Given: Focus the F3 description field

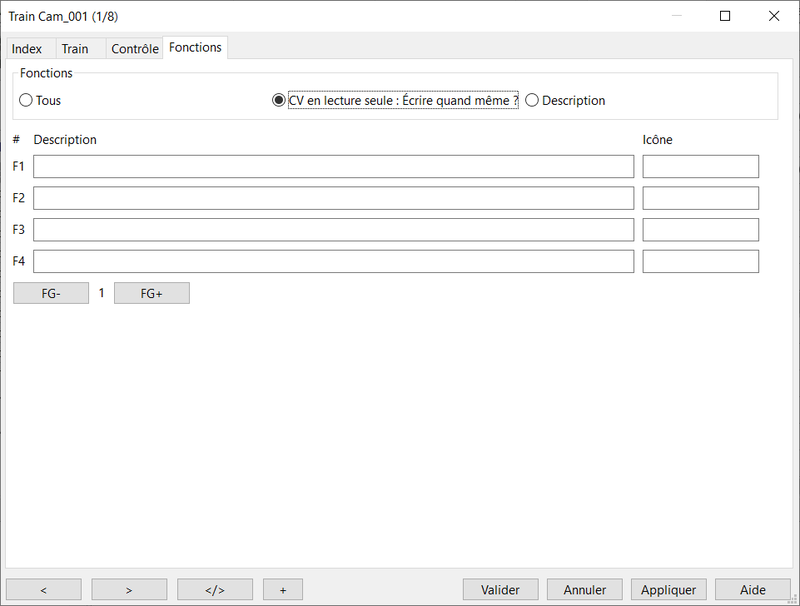Looking at the screenshot, I should tap(333, 230).
